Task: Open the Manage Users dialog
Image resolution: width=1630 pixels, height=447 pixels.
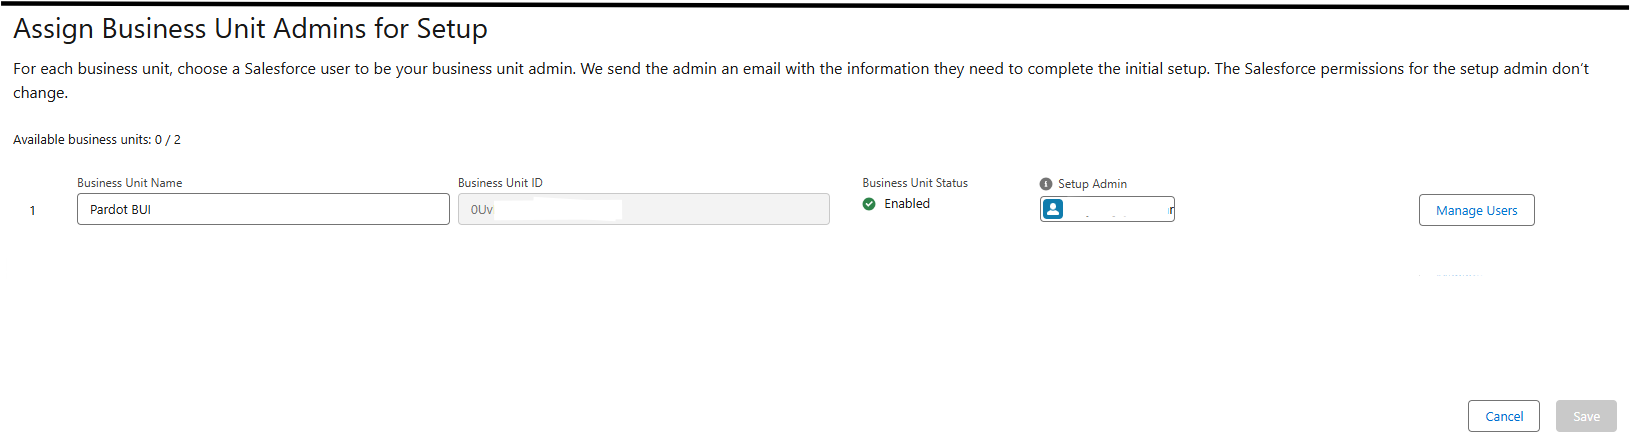Action: click(x=1476, y=210)
